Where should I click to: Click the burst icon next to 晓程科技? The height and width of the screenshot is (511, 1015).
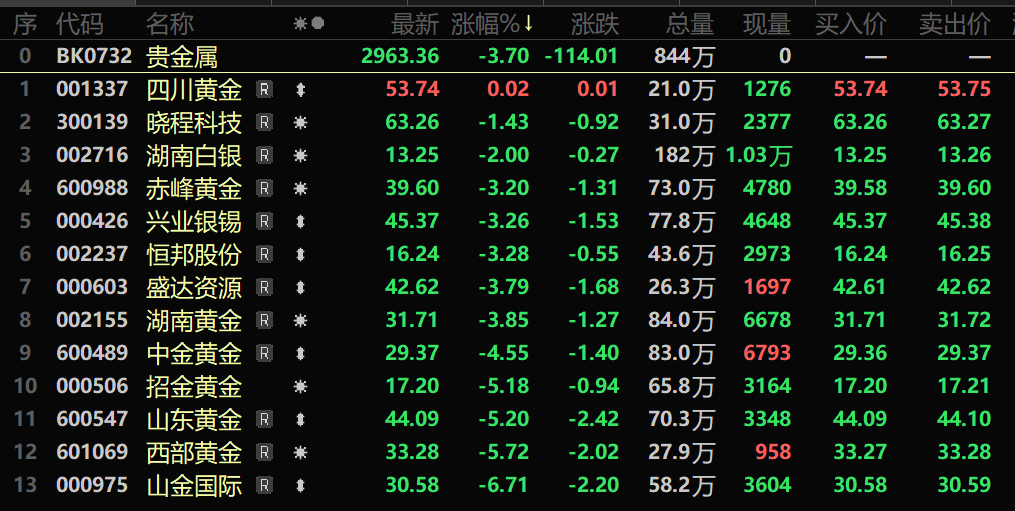300,123
